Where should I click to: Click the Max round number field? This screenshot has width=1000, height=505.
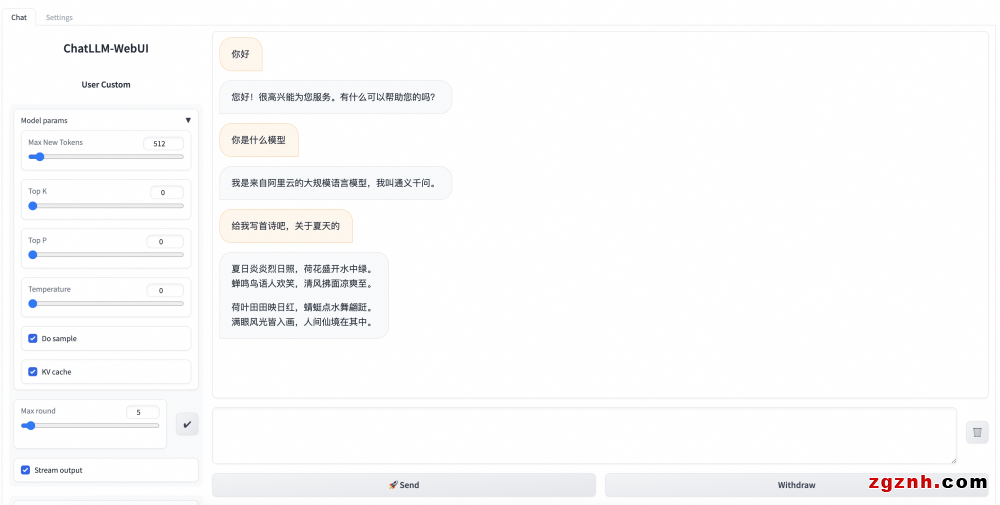click(142, 412)
